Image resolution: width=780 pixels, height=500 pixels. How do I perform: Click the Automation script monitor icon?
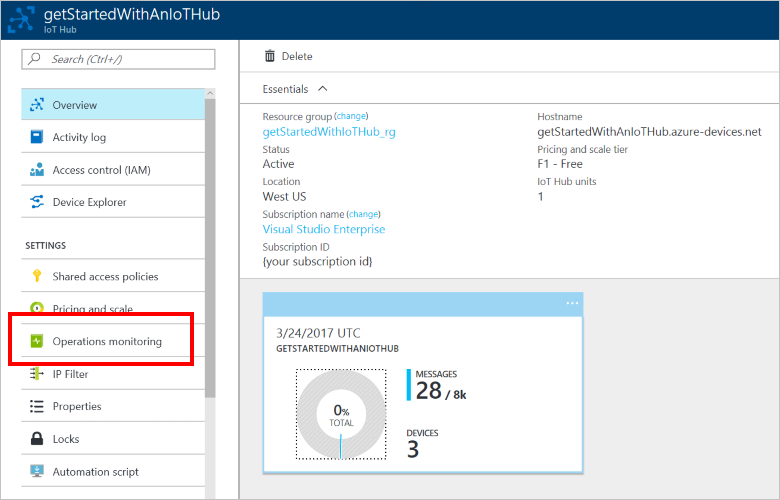point(37,471)
